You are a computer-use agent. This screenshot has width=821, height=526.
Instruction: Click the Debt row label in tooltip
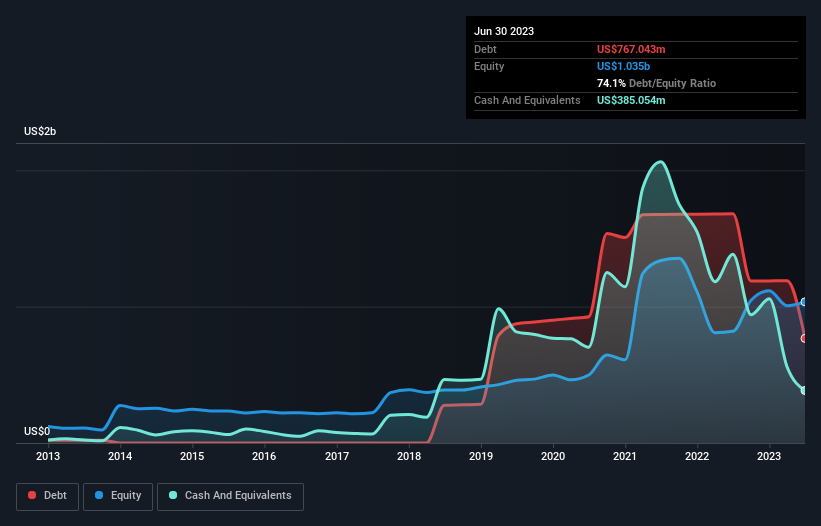(x=485, y=49)
